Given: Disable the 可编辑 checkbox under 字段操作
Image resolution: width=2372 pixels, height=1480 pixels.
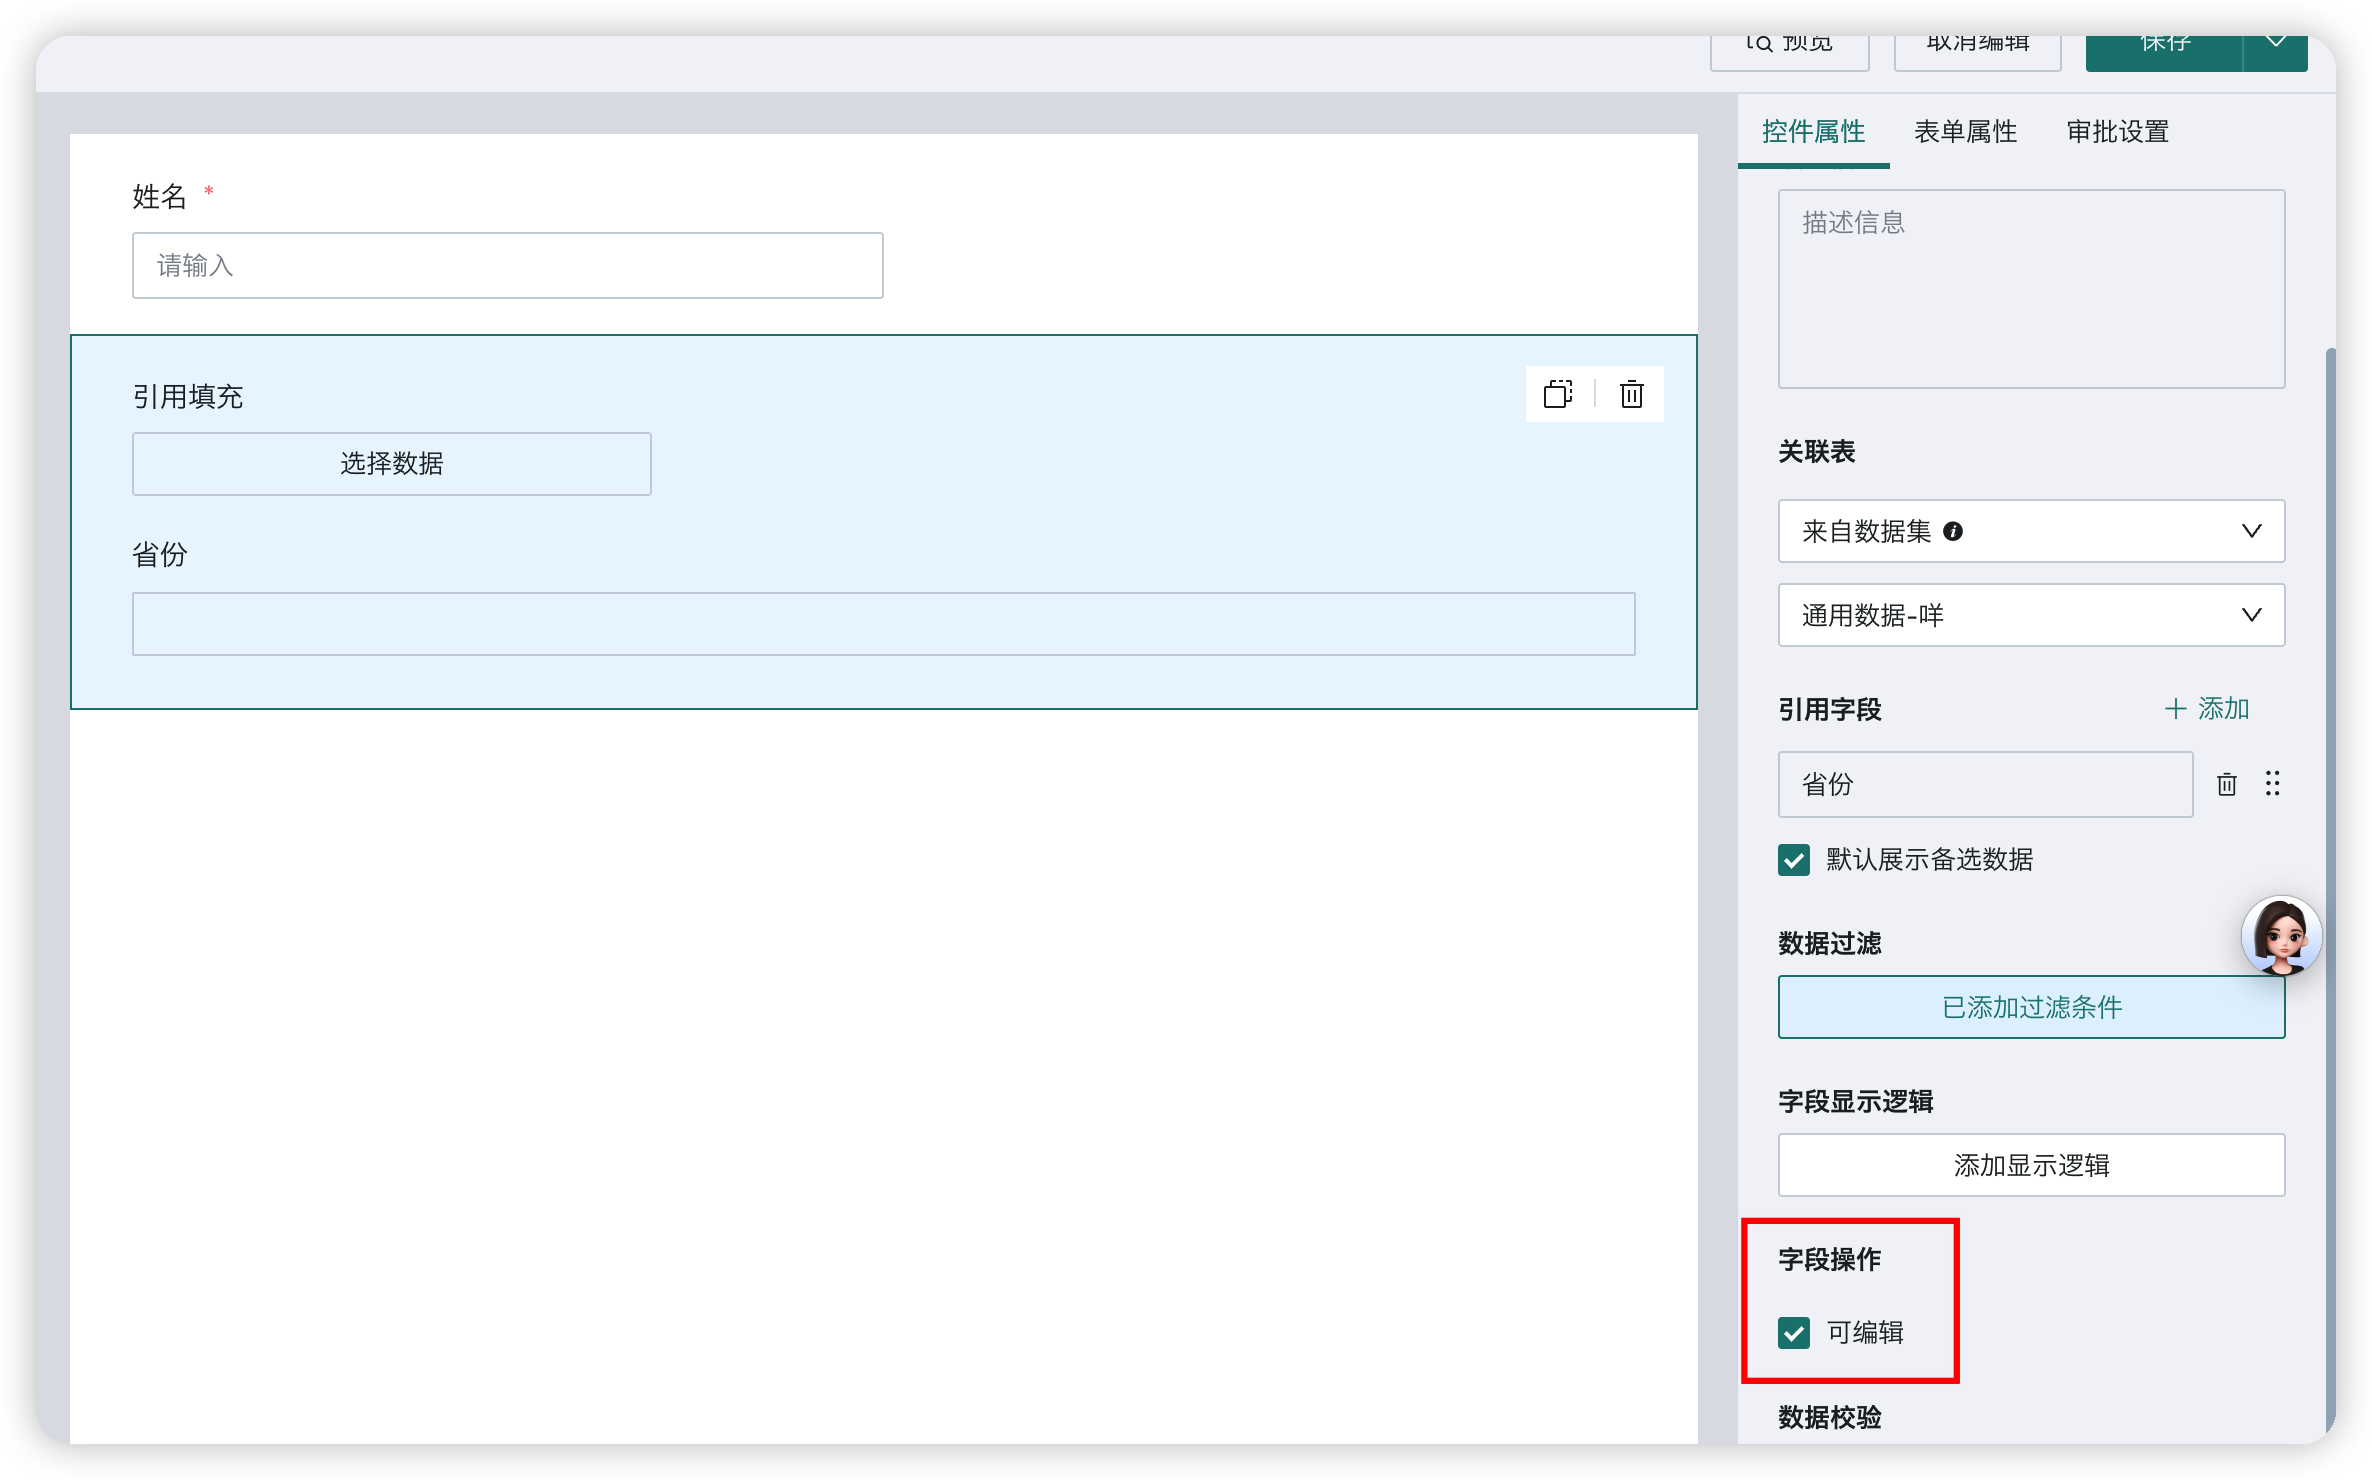Looking at the screenshot, I should point(1794,1333).
